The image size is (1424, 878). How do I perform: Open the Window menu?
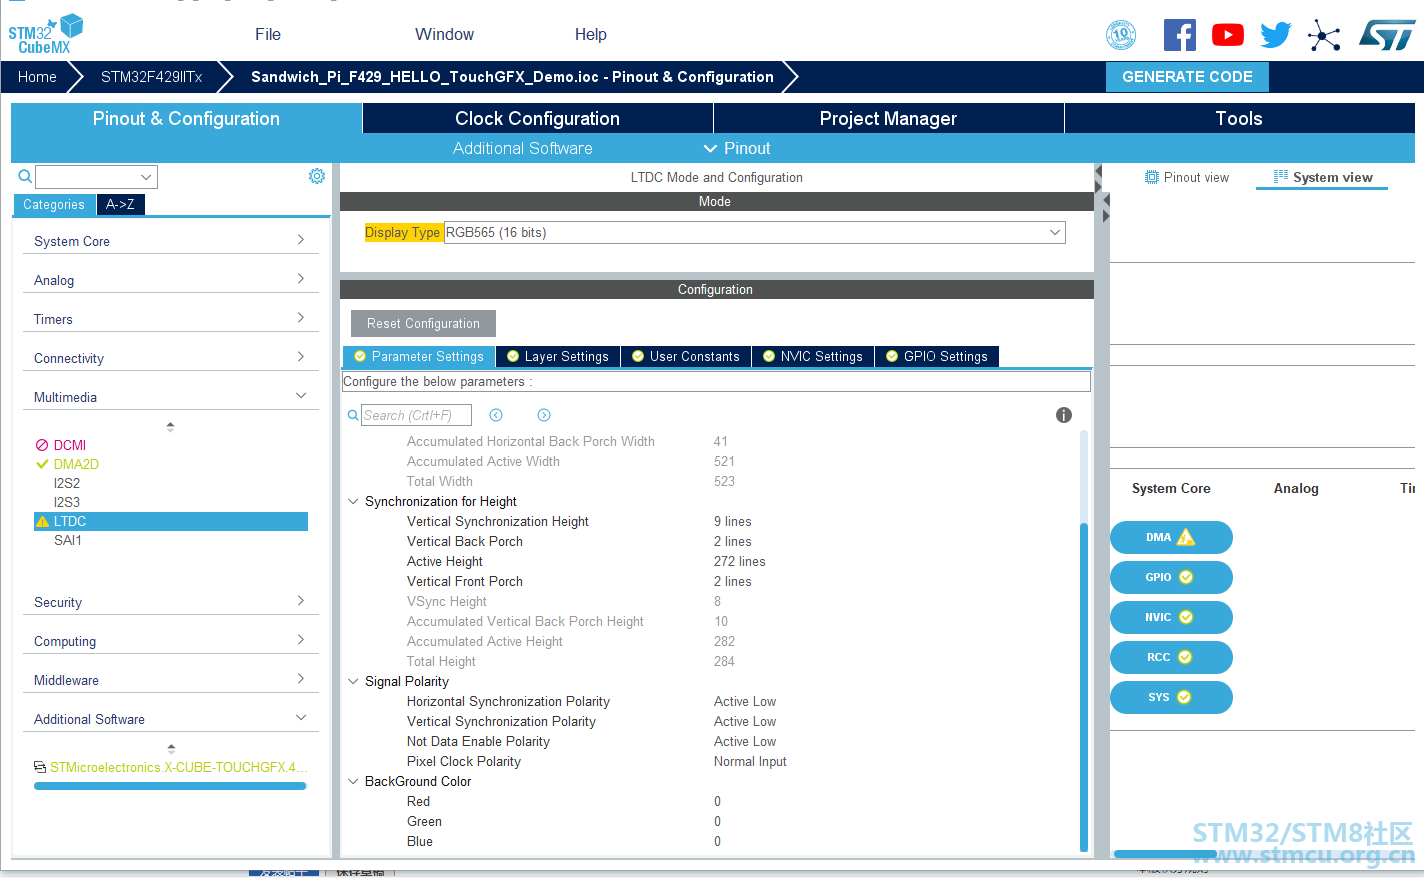(444, 34)
